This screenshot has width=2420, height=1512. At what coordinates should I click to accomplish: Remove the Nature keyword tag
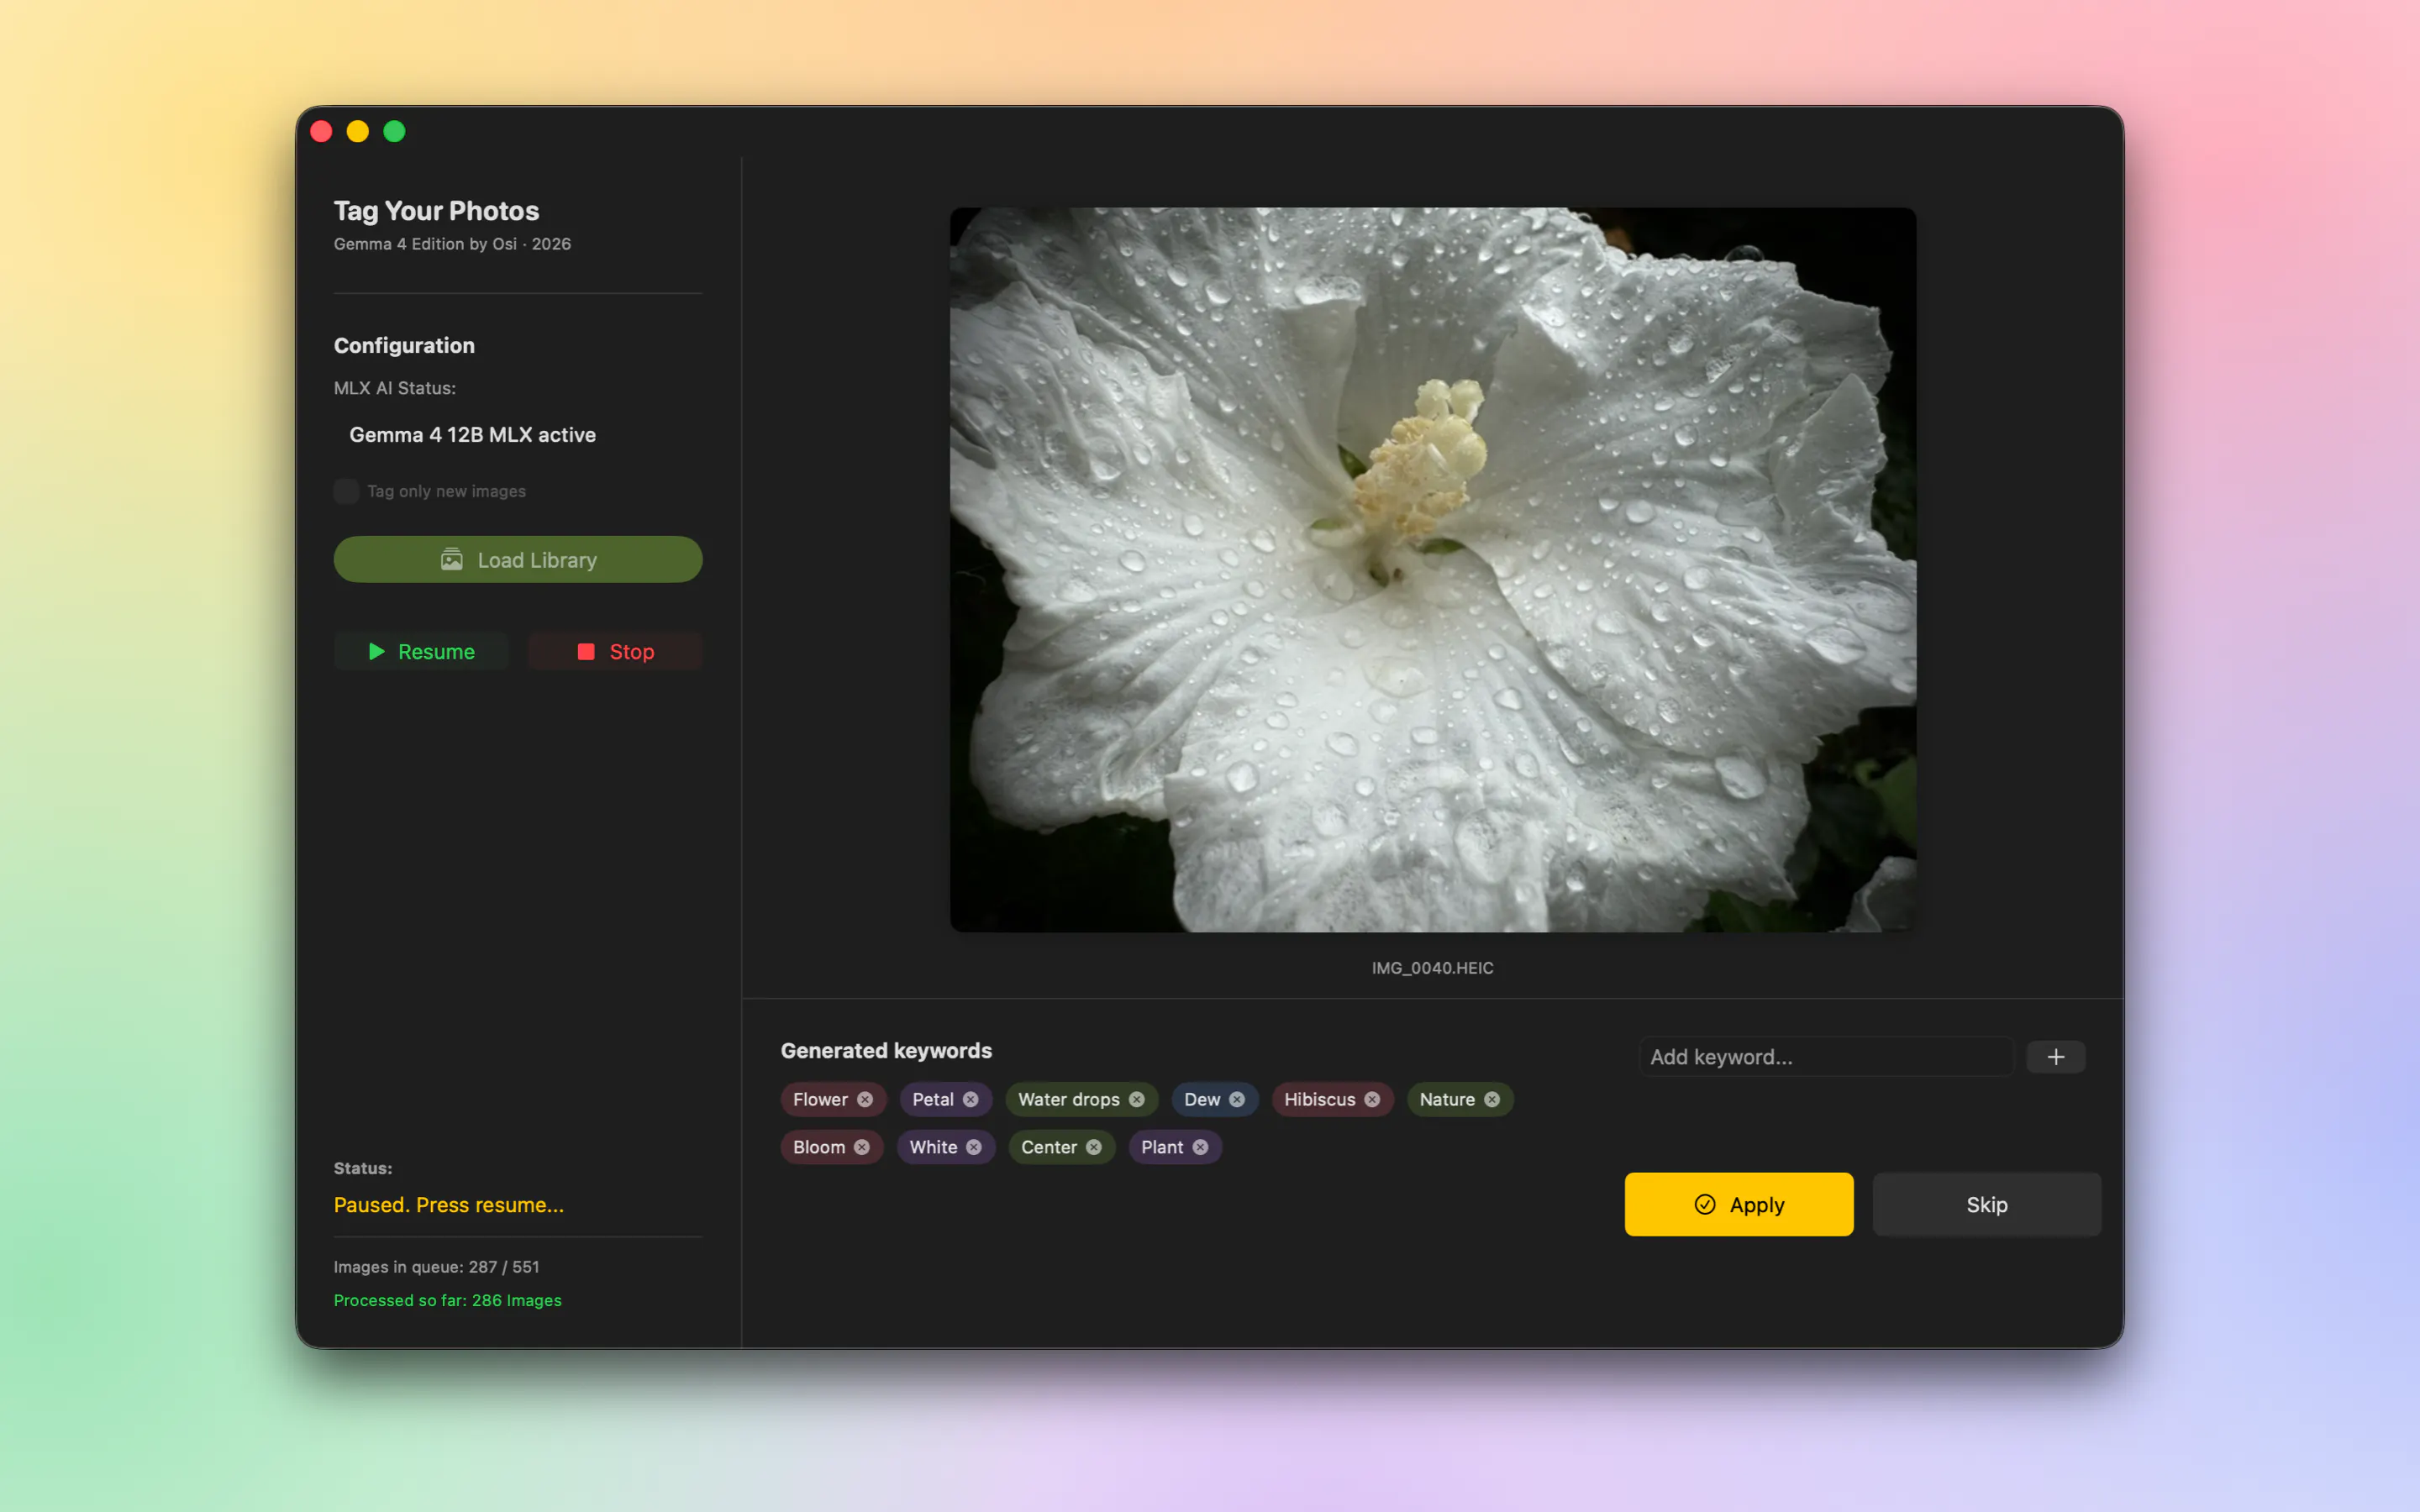tap(1492, 1099)
